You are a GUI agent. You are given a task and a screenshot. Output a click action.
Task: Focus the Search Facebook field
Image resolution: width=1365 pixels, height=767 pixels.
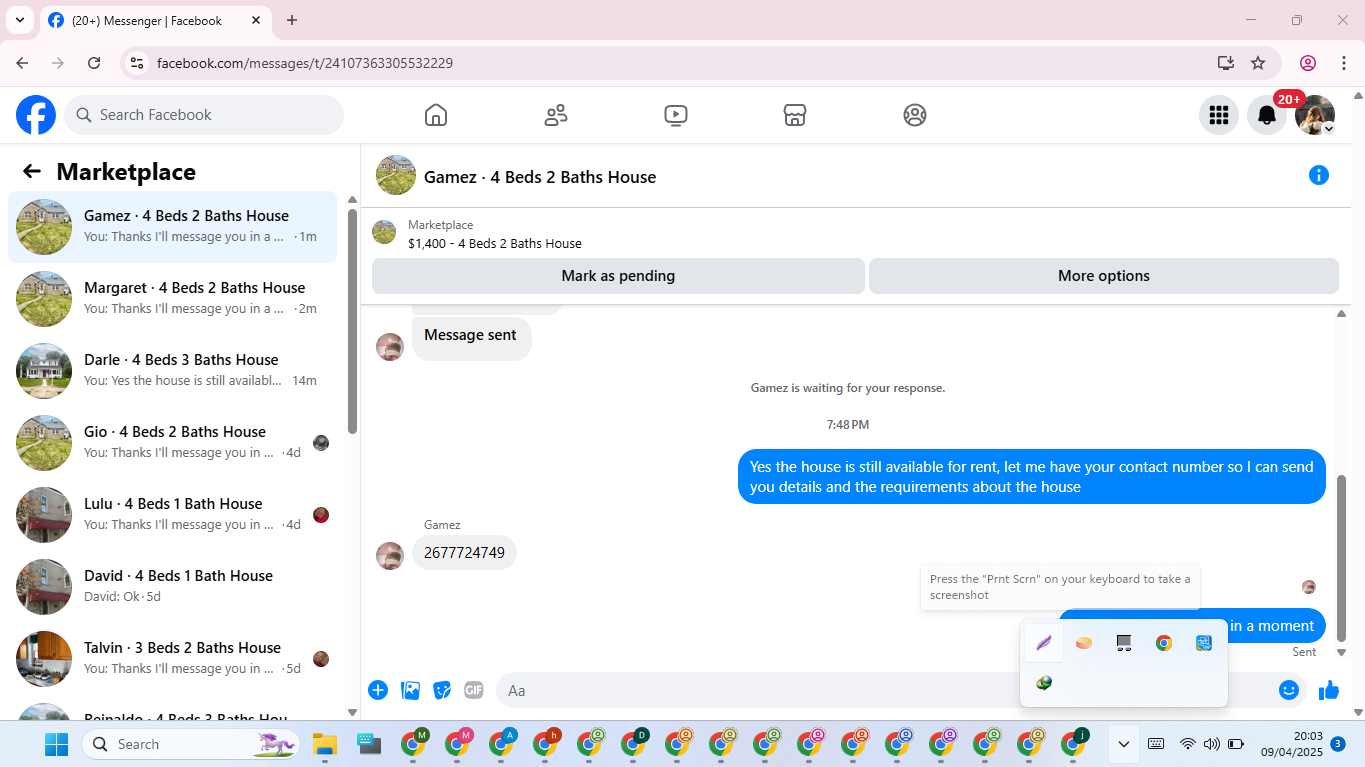tap(204, 115)
